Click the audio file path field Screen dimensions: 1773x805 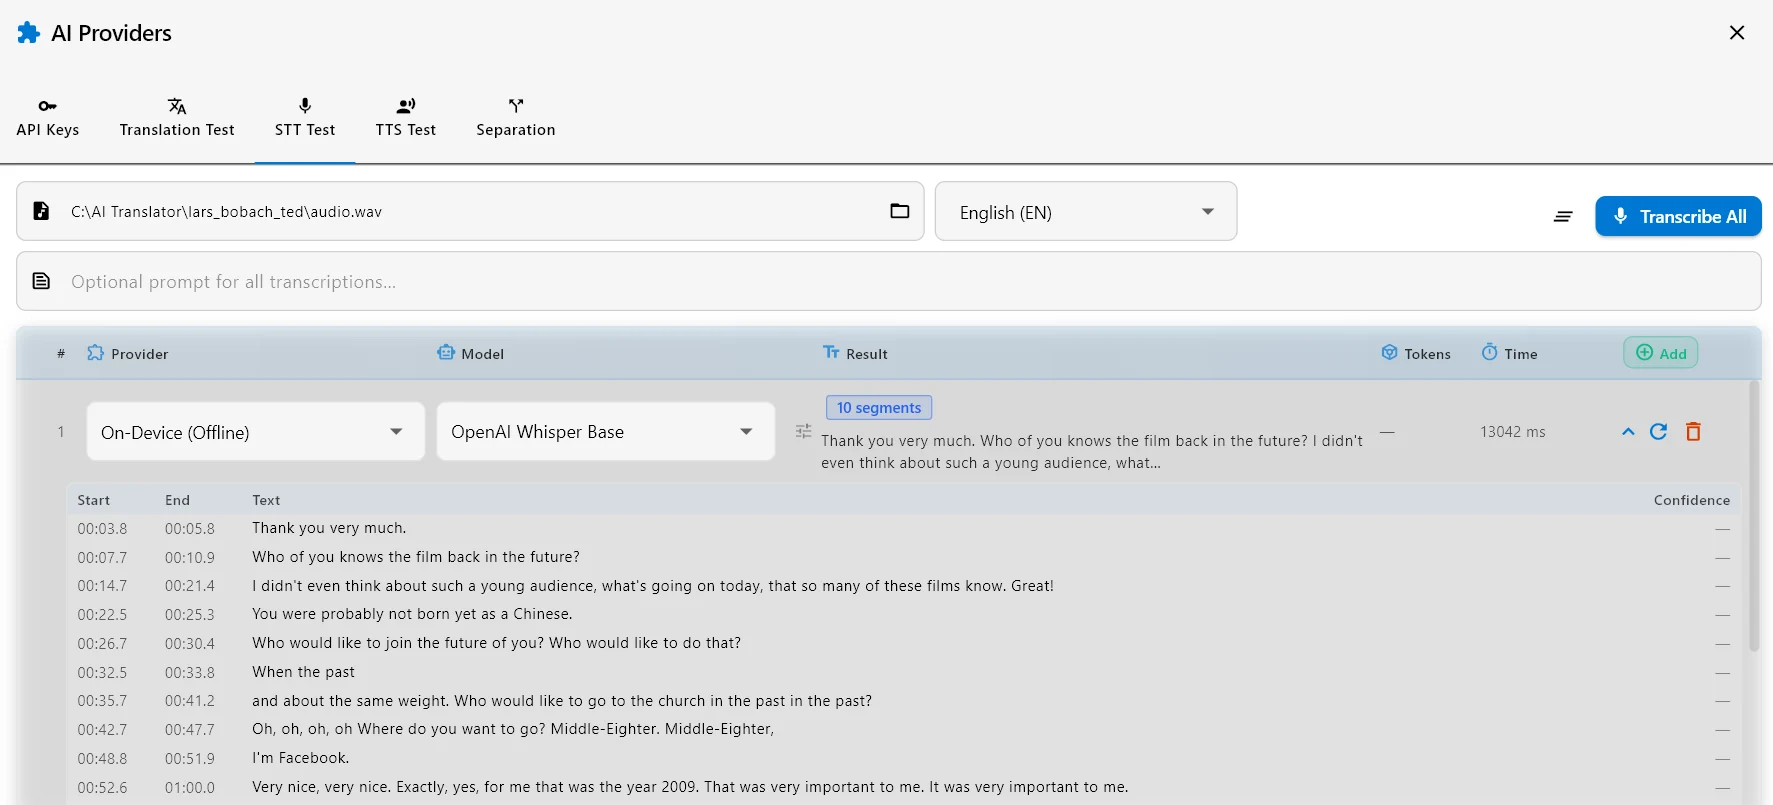click(470, 211)
